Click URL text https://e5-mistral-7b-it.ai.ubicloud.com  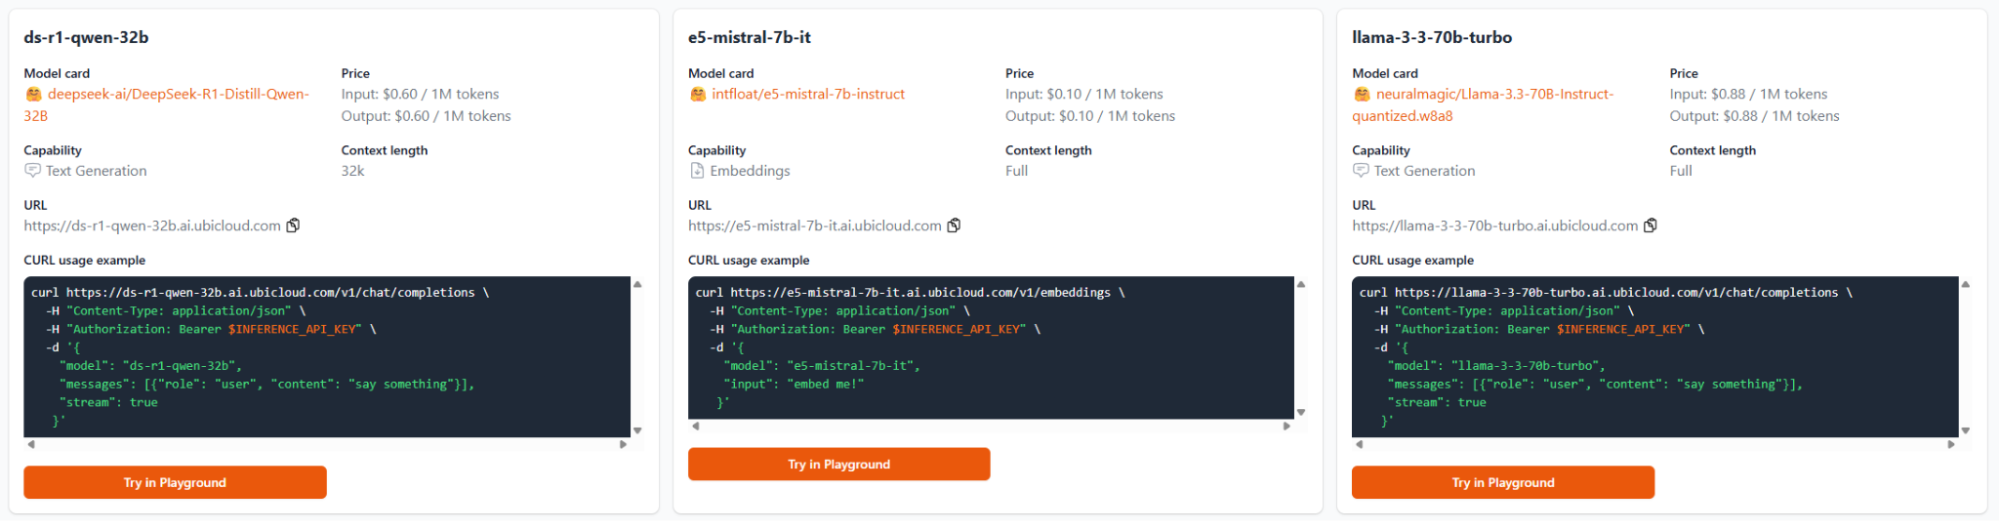[815, 226]
